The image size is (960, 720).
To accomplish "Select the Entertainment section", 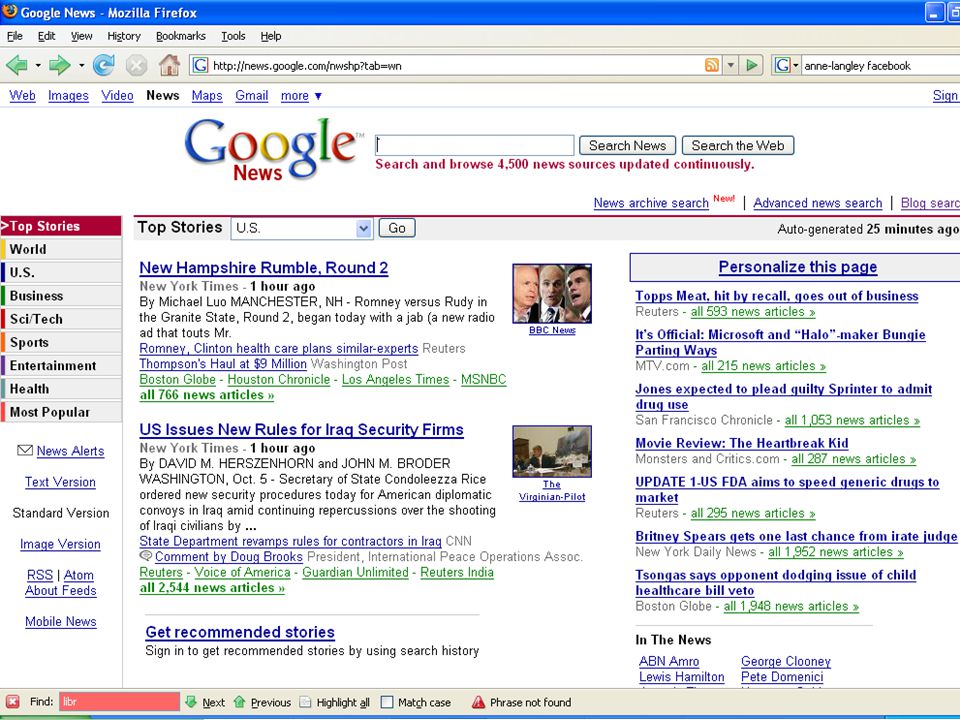I will point(61,366).
